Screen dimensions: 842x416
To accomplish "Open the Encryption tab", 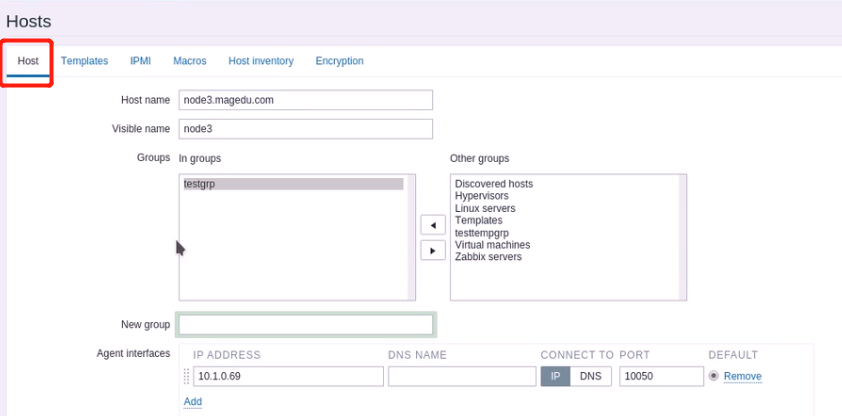I will point(339,61).
